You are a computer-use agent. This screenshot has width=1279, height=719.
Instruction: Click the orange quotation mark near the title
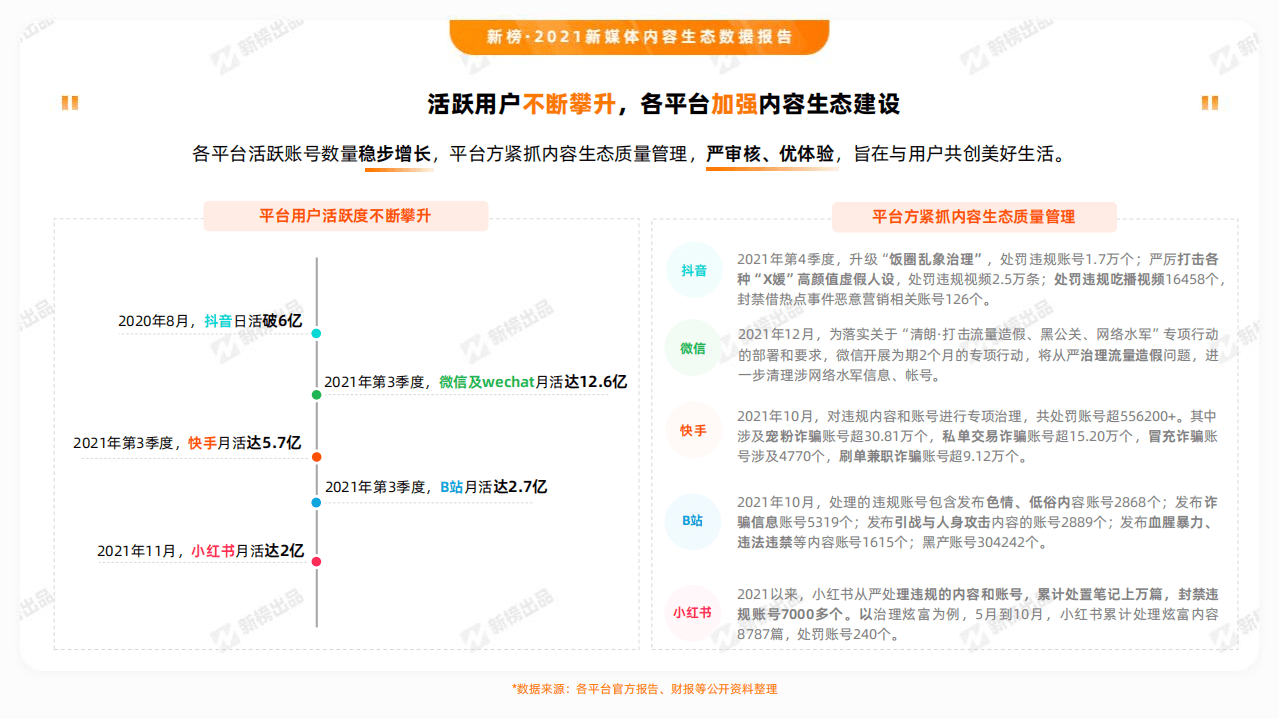(68, 104)
